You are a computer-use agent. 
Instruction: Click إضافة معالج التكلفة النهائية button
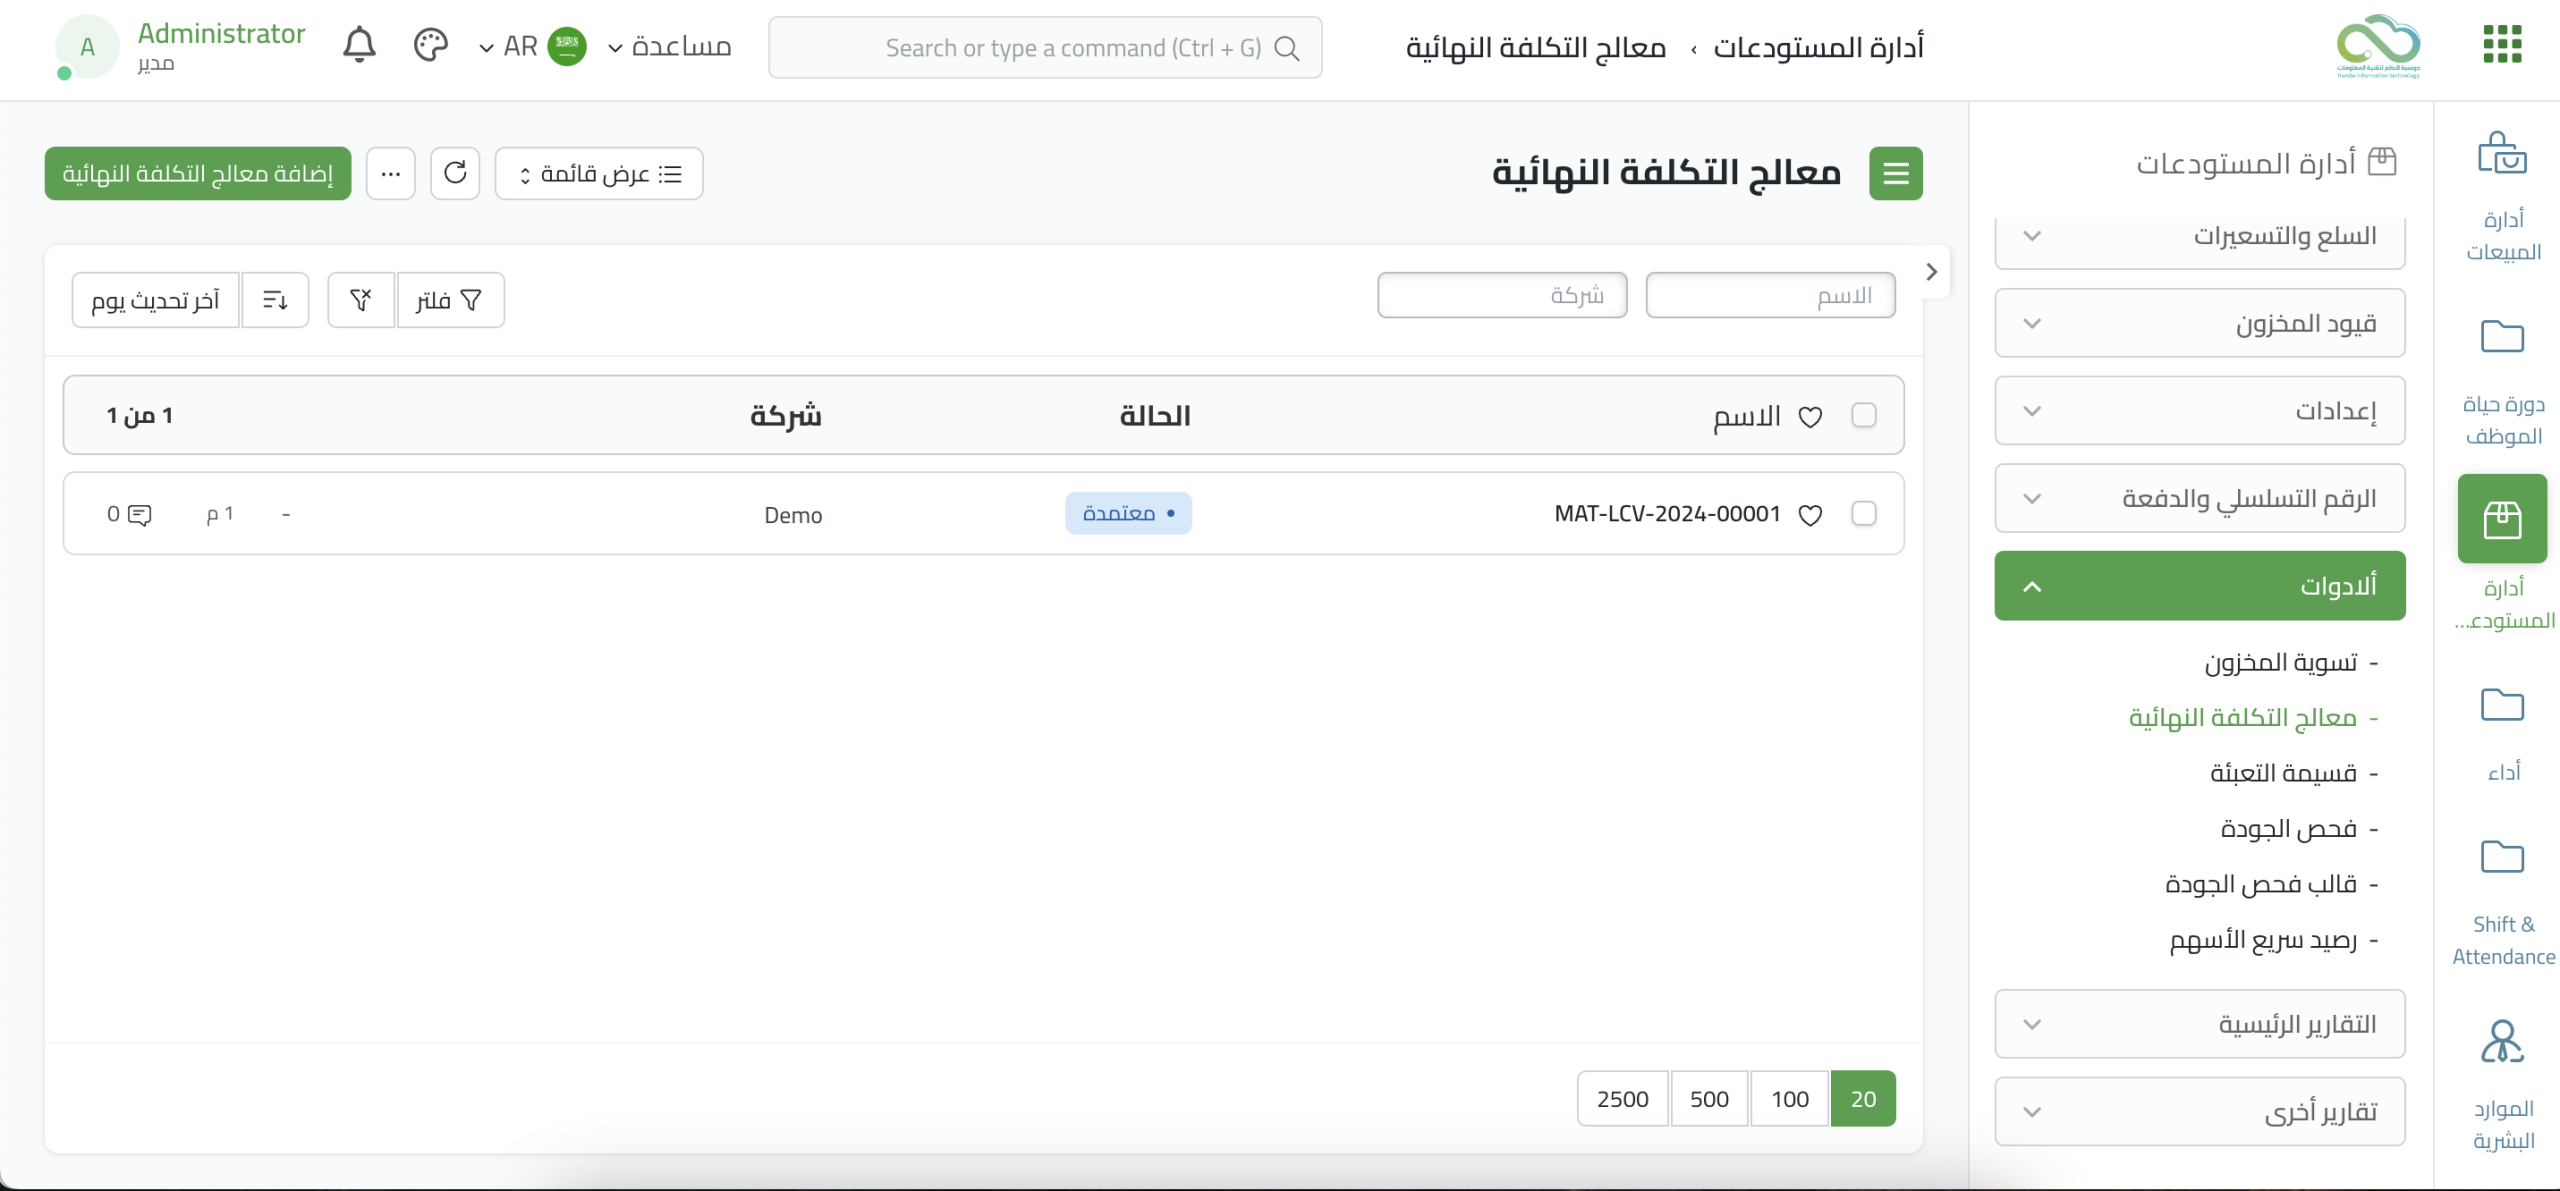pos(198,174)
